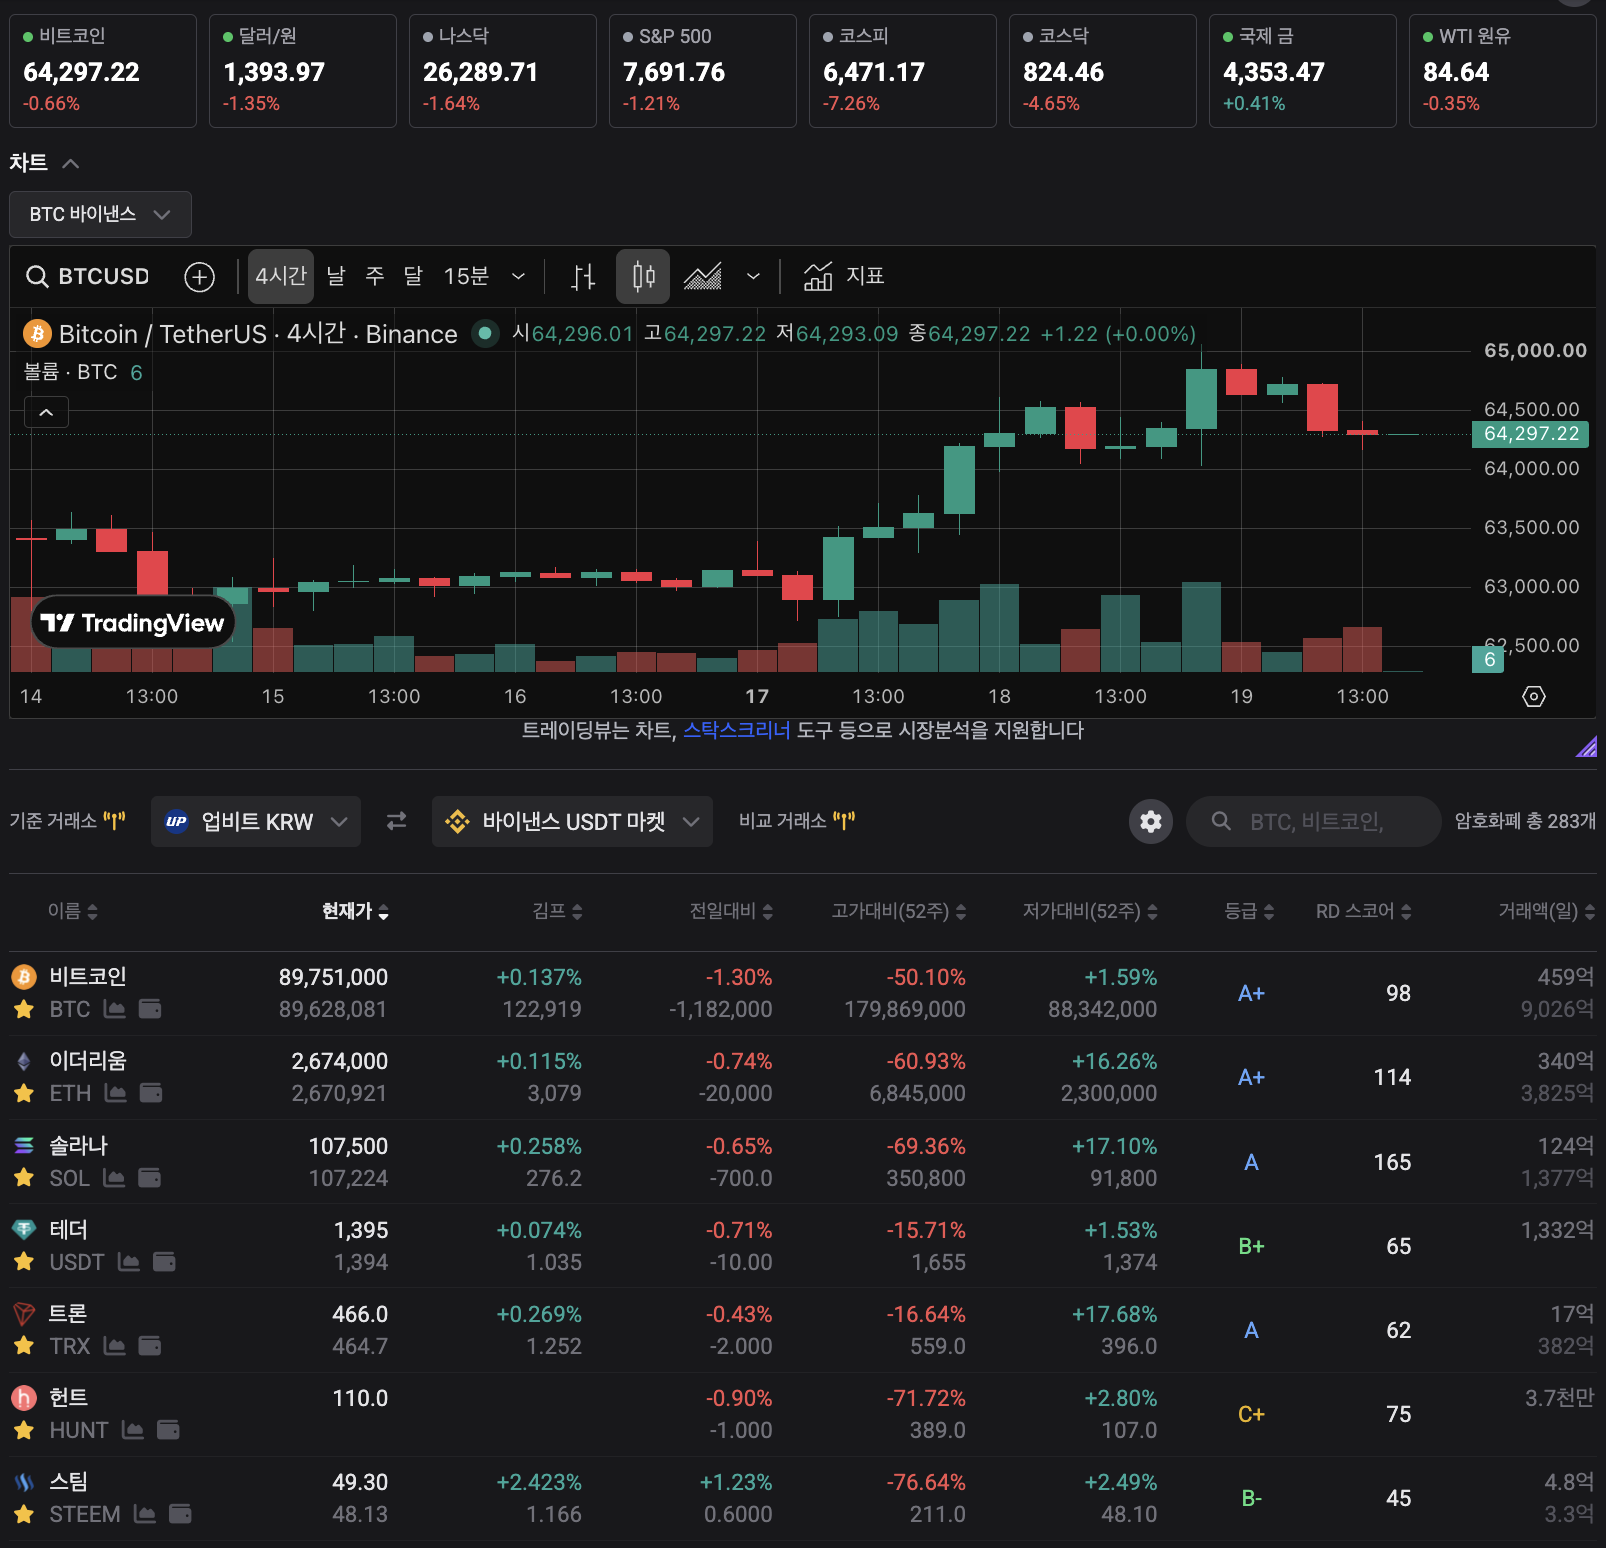Screen dimensions: 1606x1548
Task: Select the 달 monthly interval
Action: (x=413, y=276)
